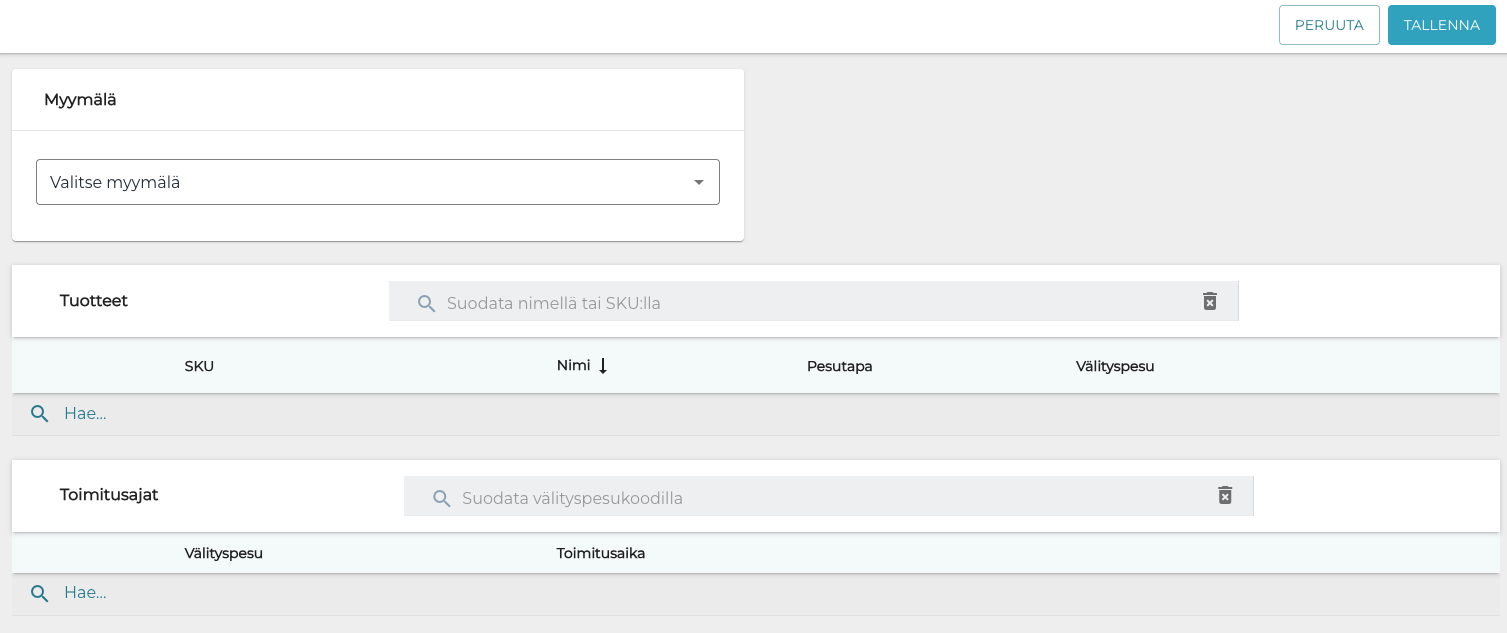Save changes with the TALLENNA button
Screen dimensions: 1507x633
tap(1441, 25)
